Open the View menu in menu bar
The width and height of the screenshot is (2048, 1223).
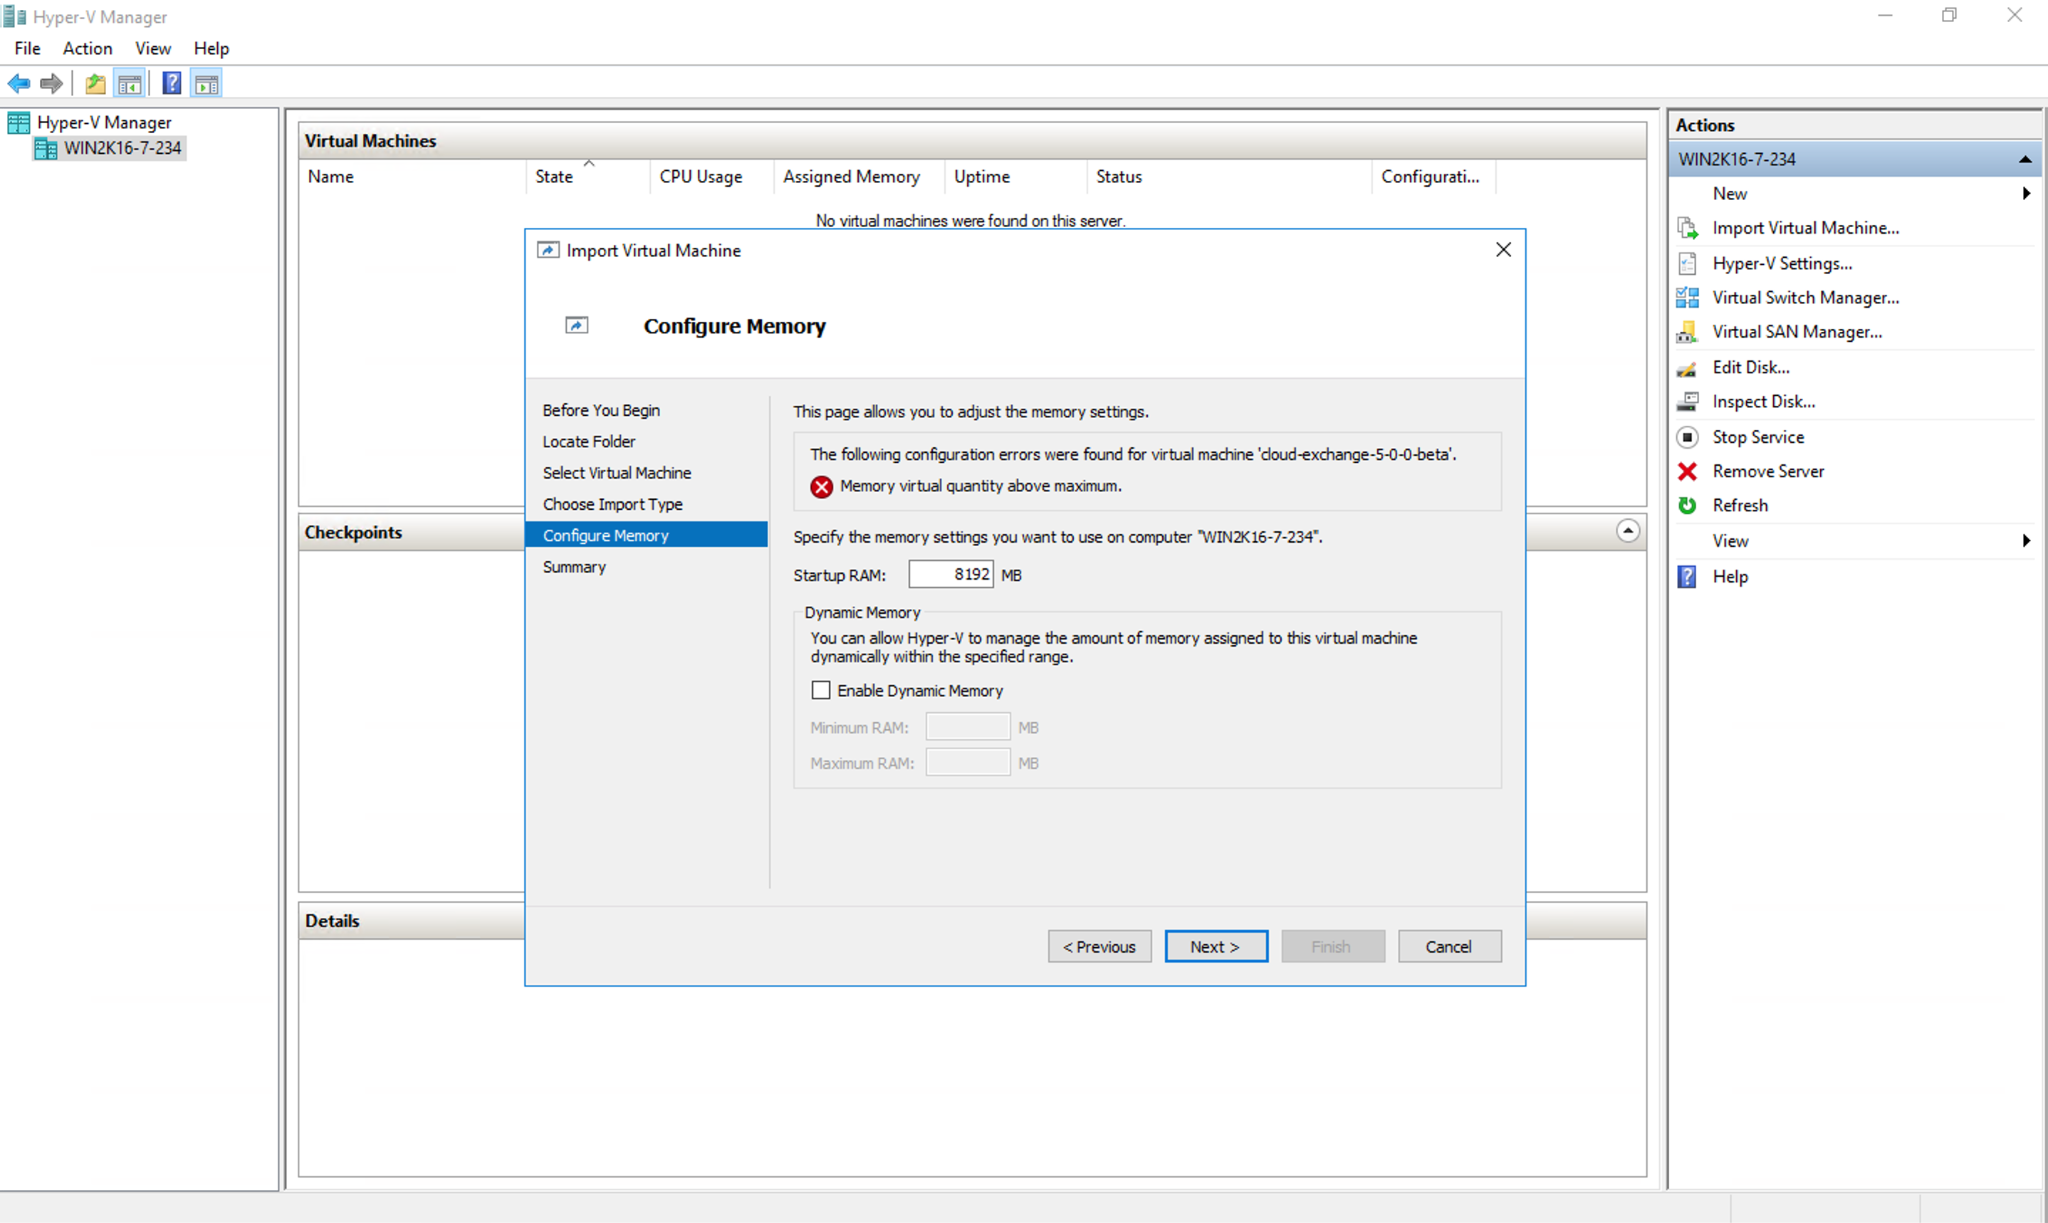coord(153,48)
